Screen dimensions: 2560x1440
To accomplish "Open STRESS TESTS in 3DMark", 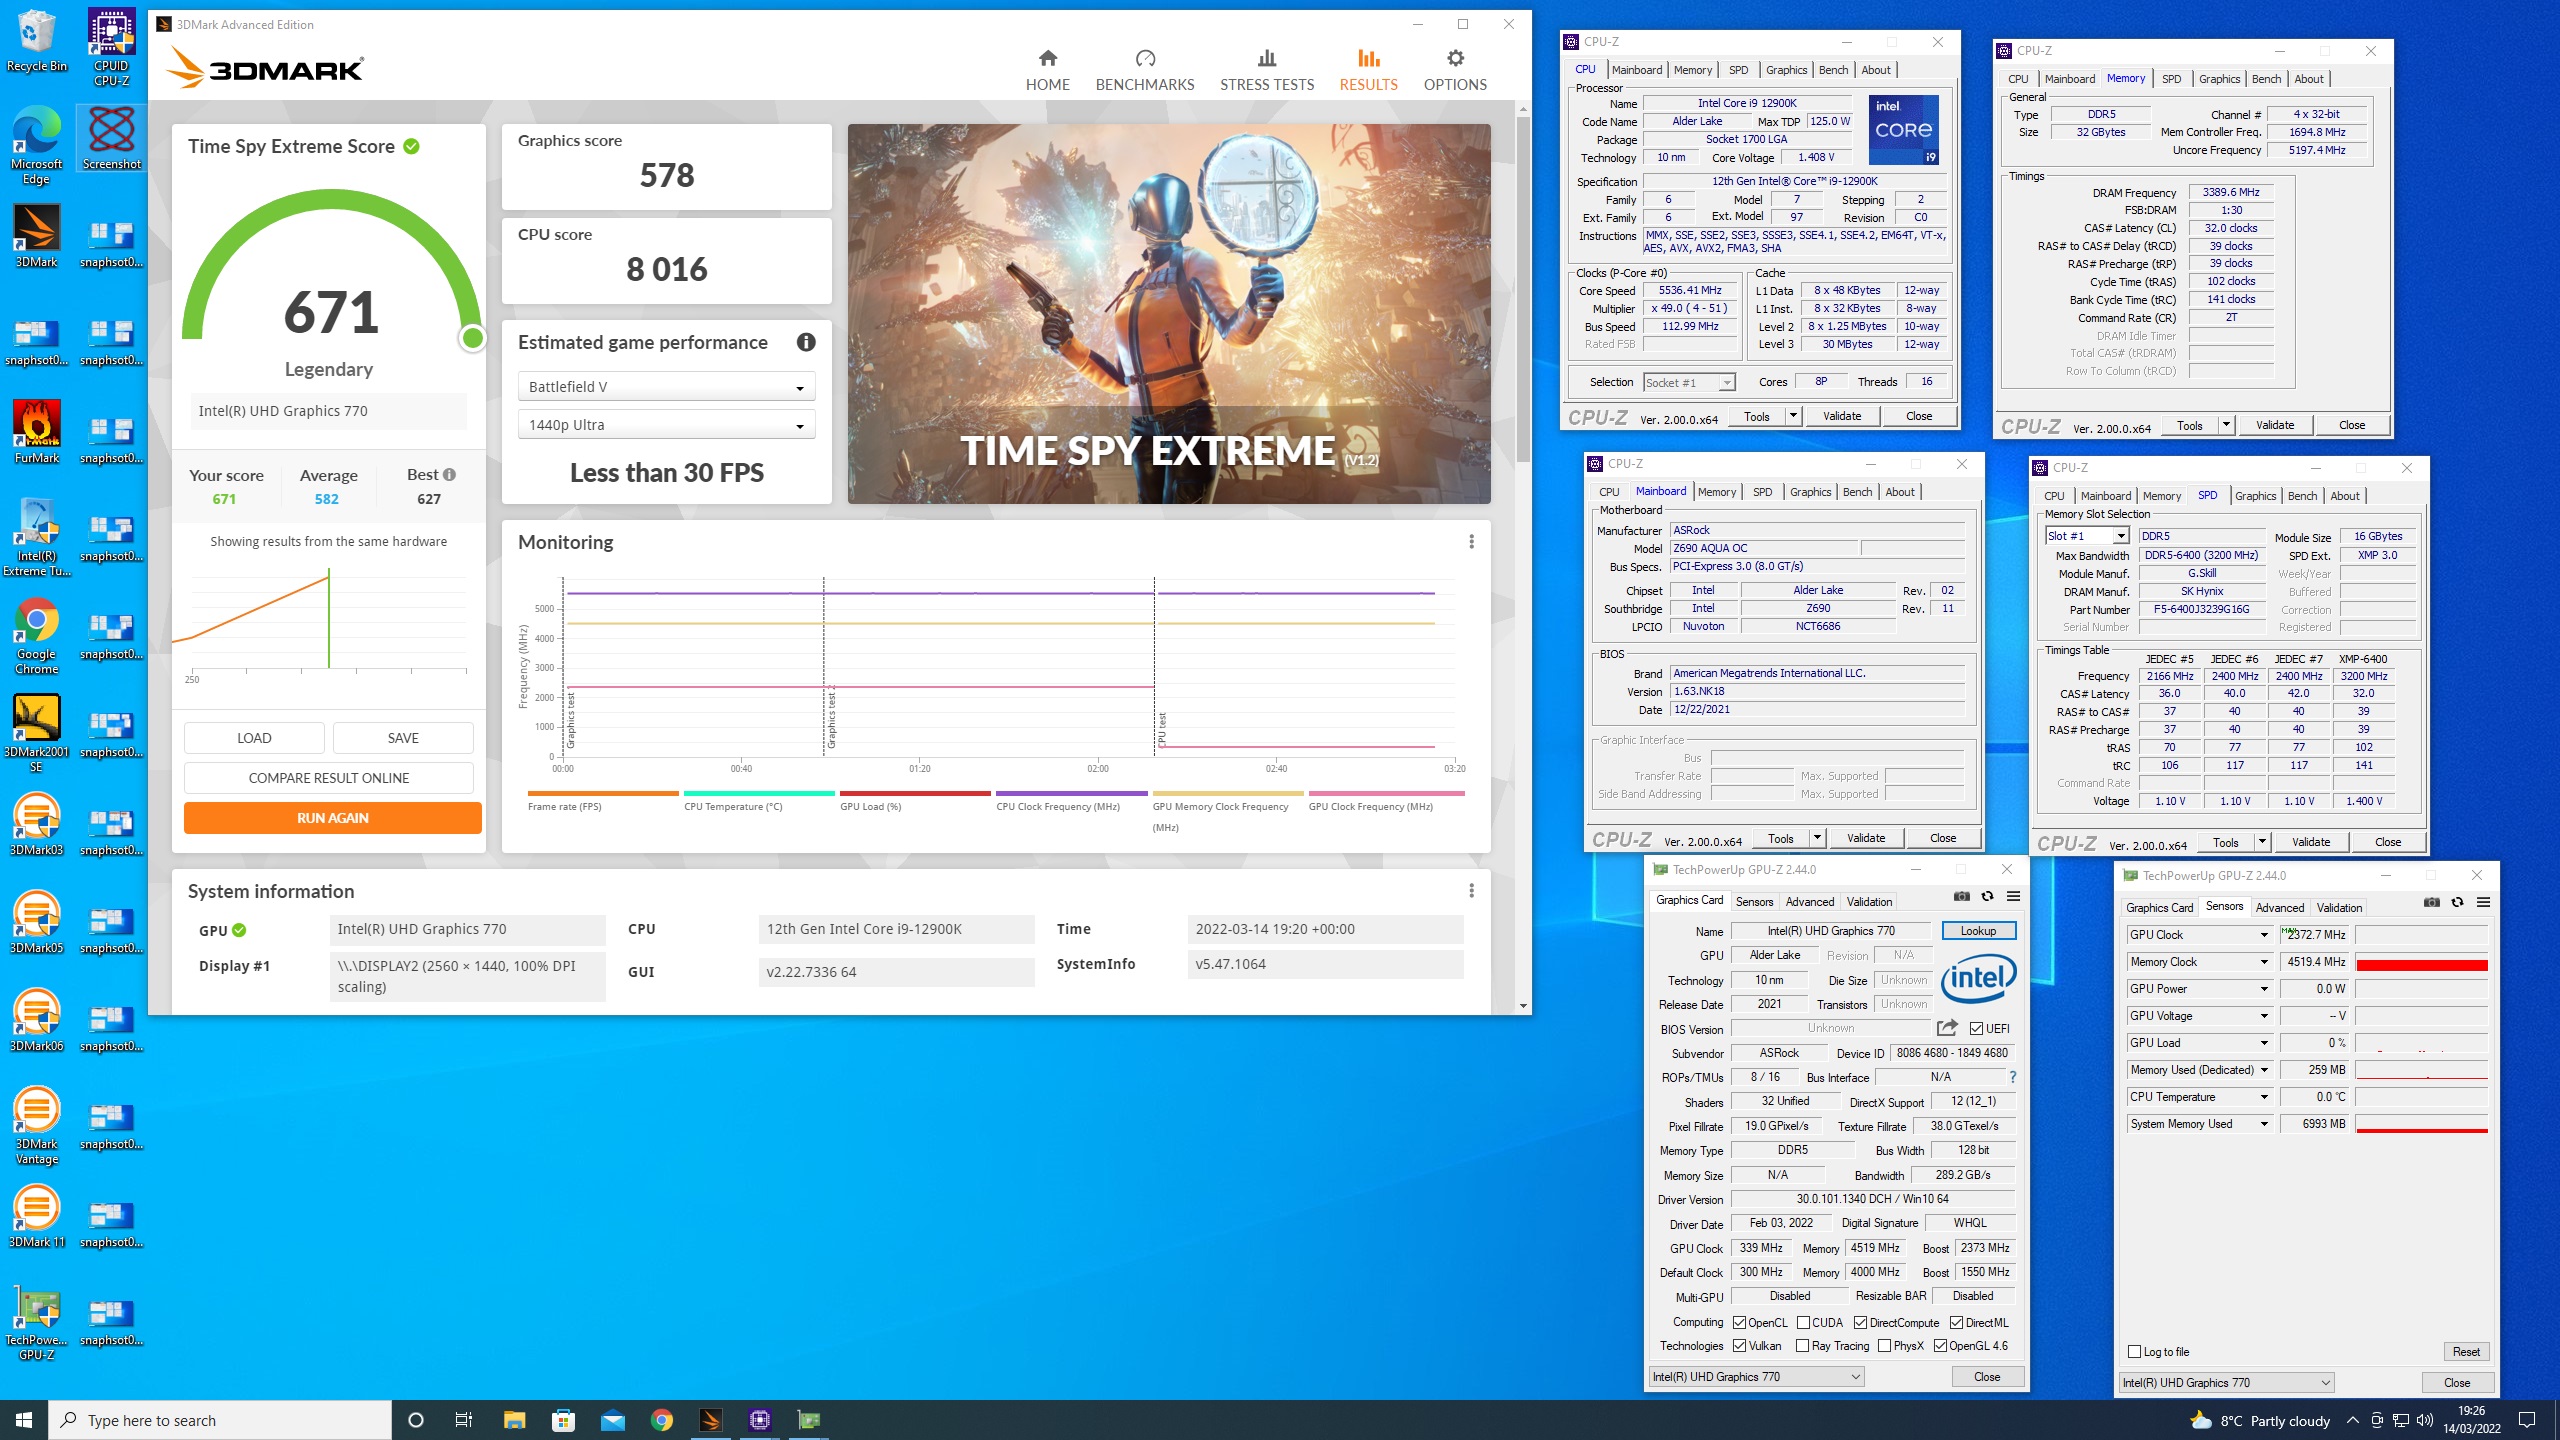I will 1267,70.
